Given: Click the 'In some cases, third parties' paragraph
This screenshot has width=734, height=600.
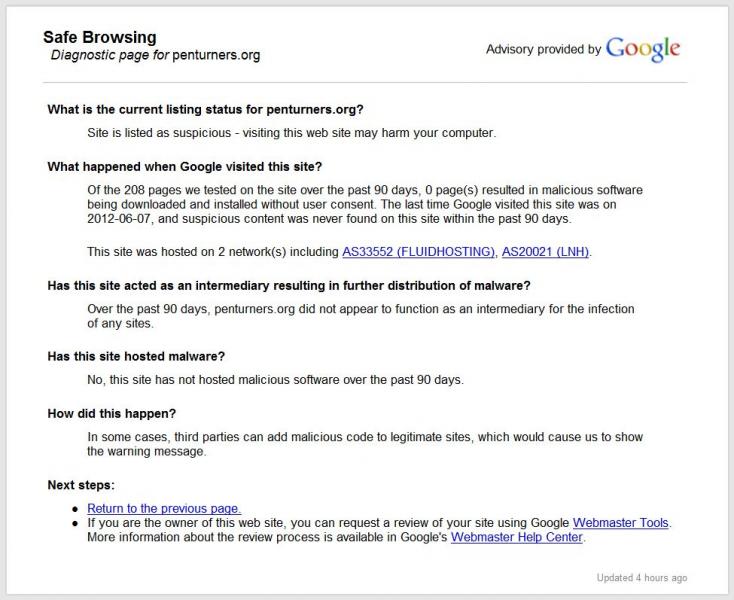Looking at the screenshot, I should click(x=364, y=444).
